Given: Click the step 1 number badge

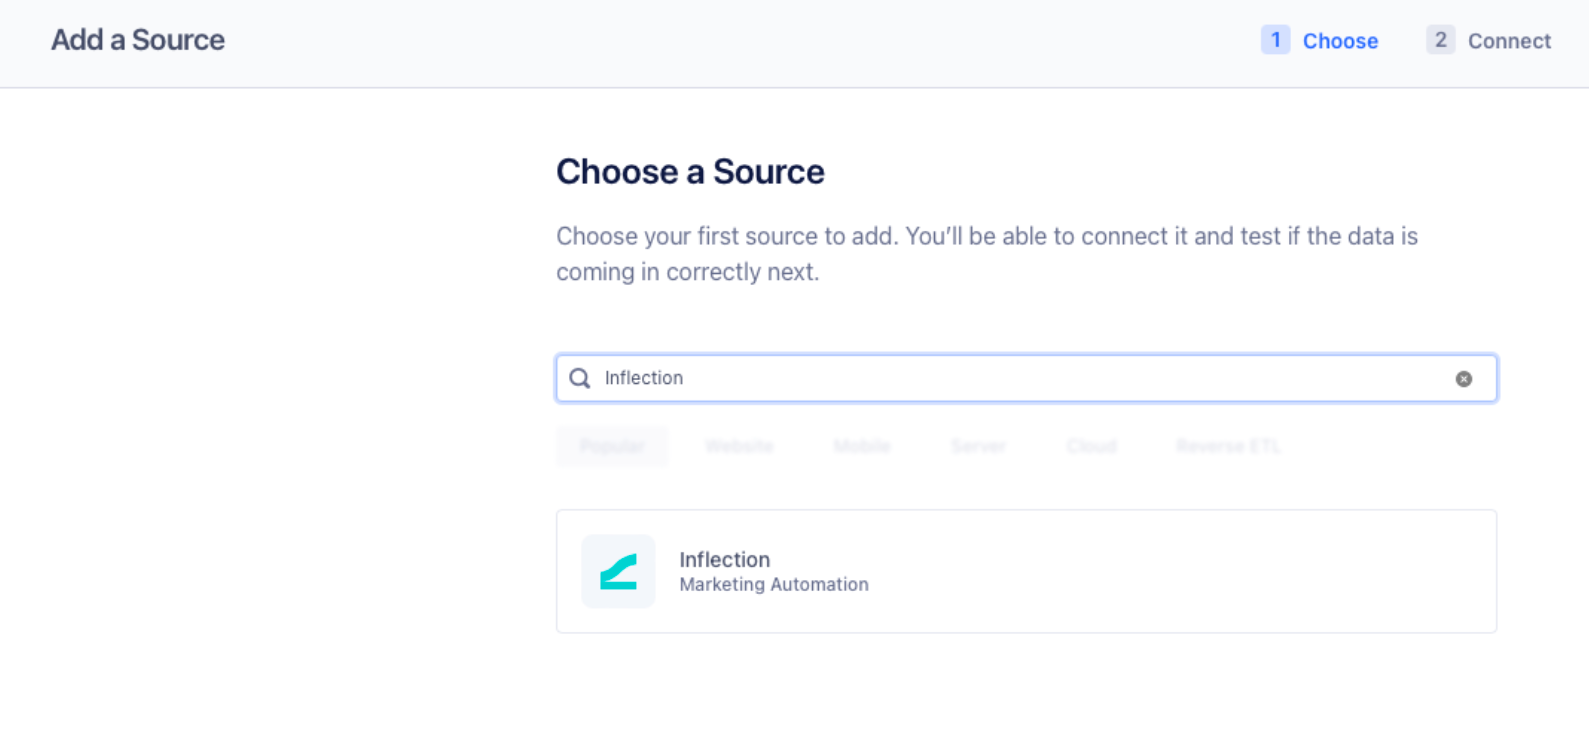Looking at the screenshot, I should pos(1275,40).
